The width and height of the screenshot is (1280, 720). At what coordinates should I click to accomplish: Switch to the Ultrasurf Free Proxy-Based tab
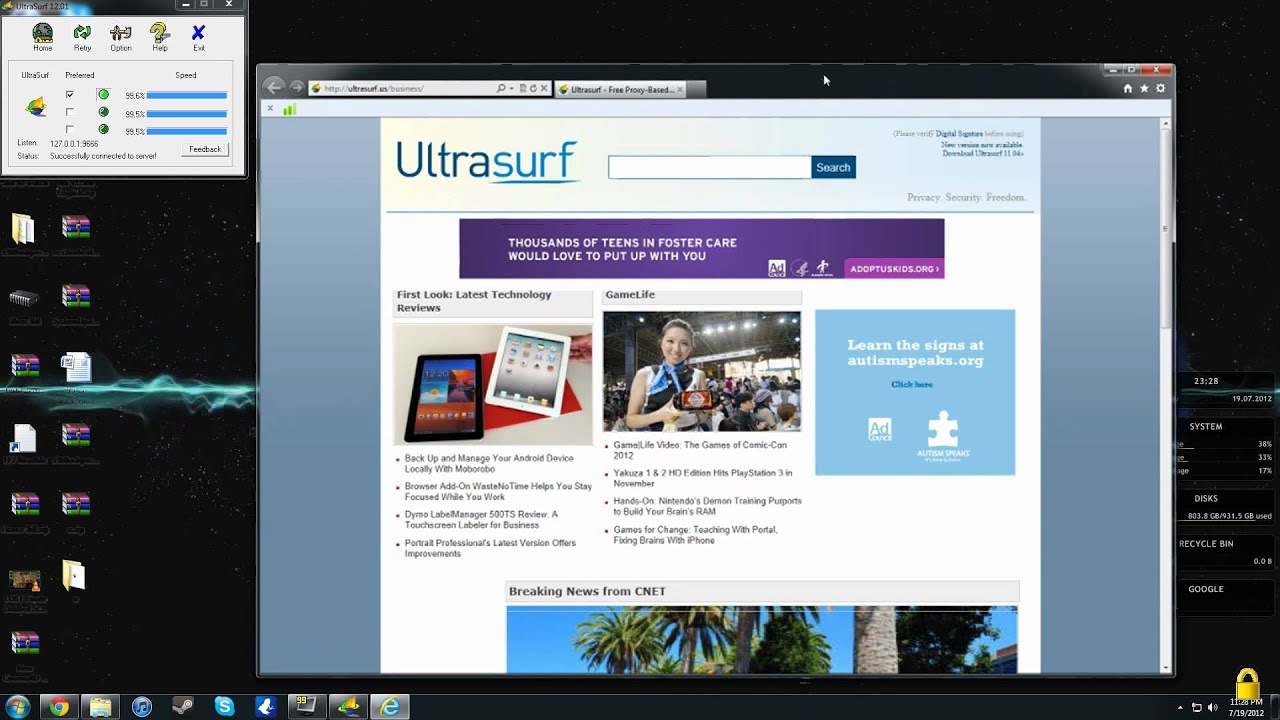coord(620,89)
